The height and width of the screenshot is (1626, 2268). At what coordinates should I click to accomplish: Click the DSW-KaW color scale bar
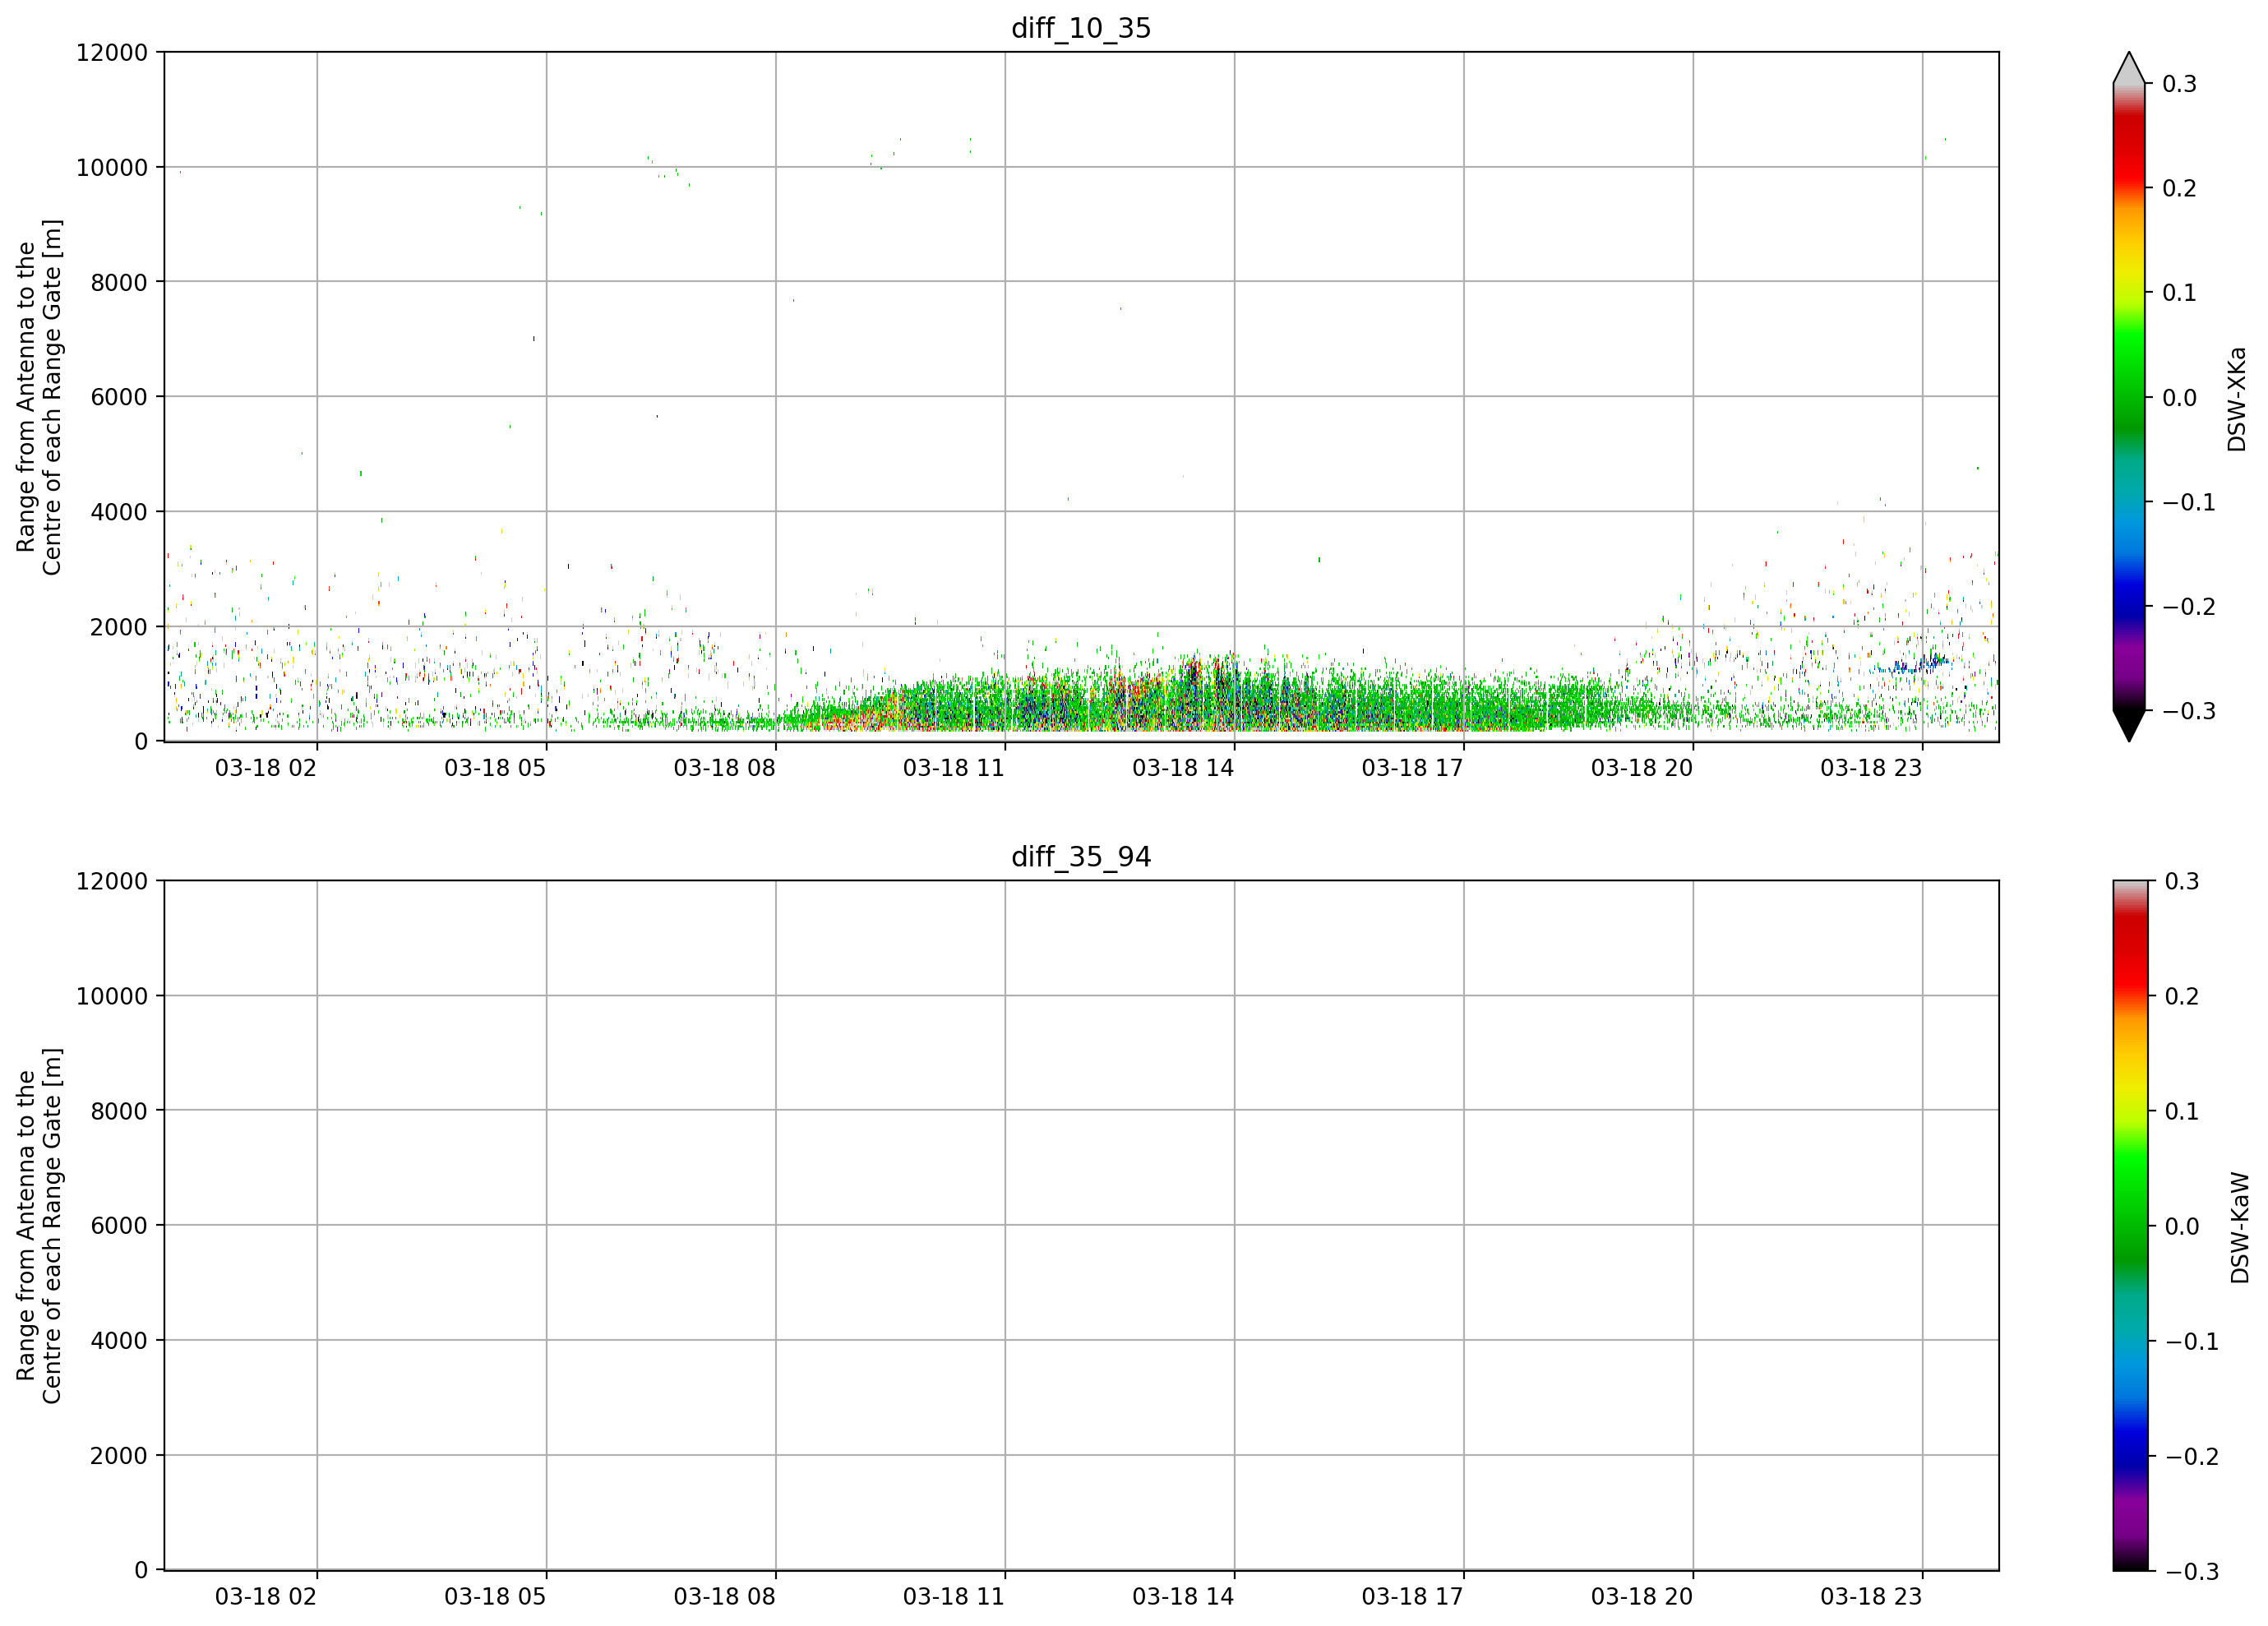click(2129, 1226)
